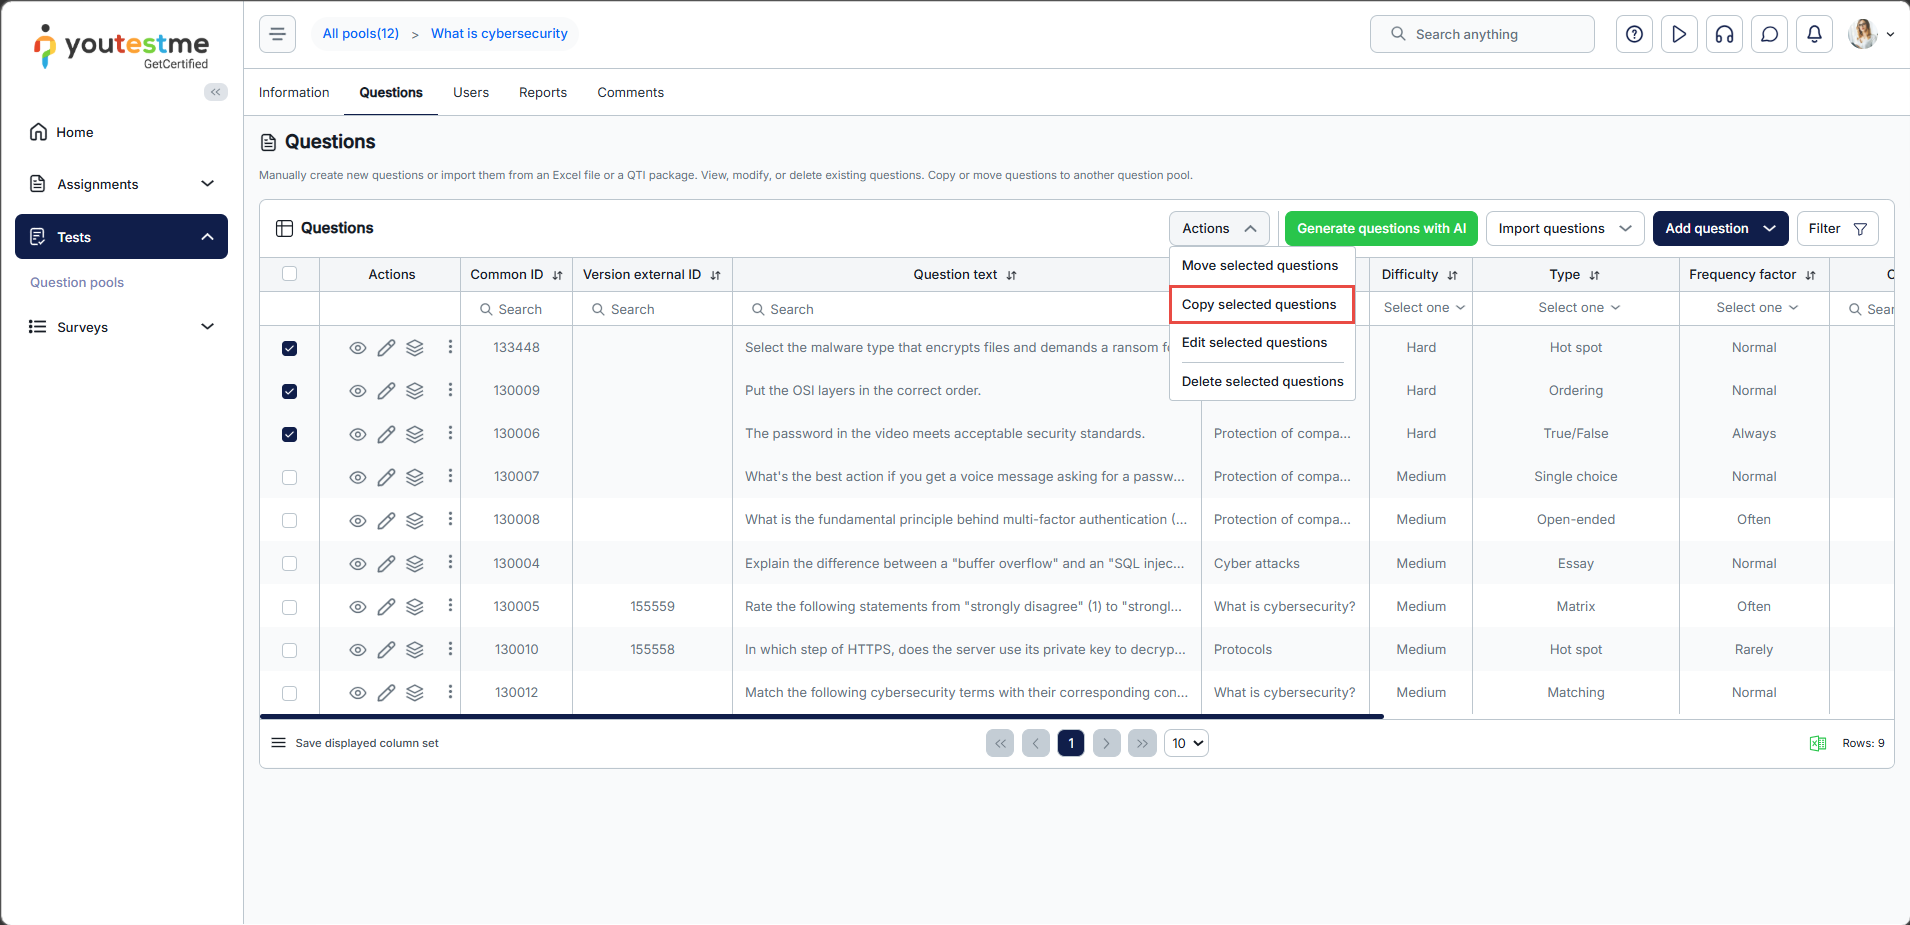Click Generate questions with AI button
This screenshot has height=925, width=1910.
tap(1381, 228)
